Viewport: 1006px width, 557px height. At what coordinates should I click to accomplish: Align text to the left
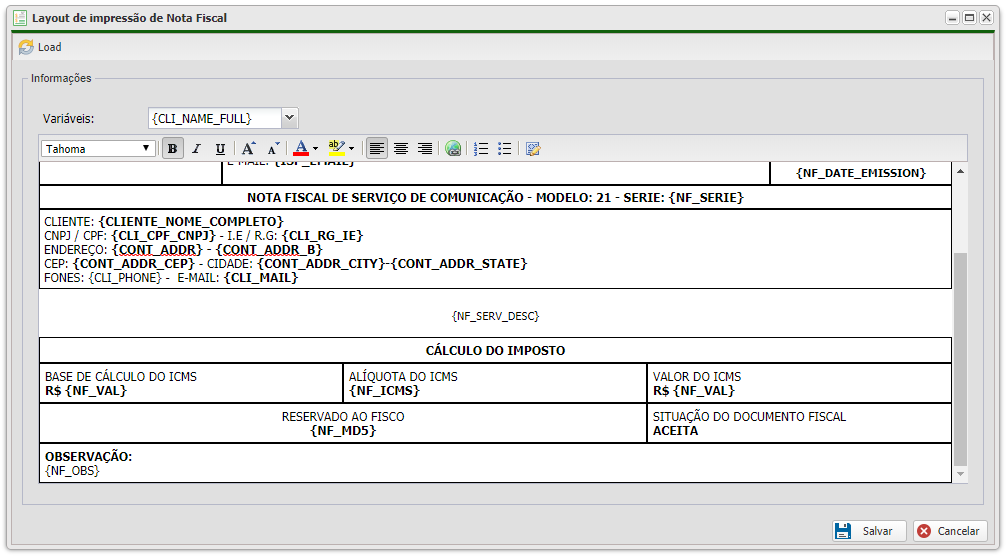[377, 149]
